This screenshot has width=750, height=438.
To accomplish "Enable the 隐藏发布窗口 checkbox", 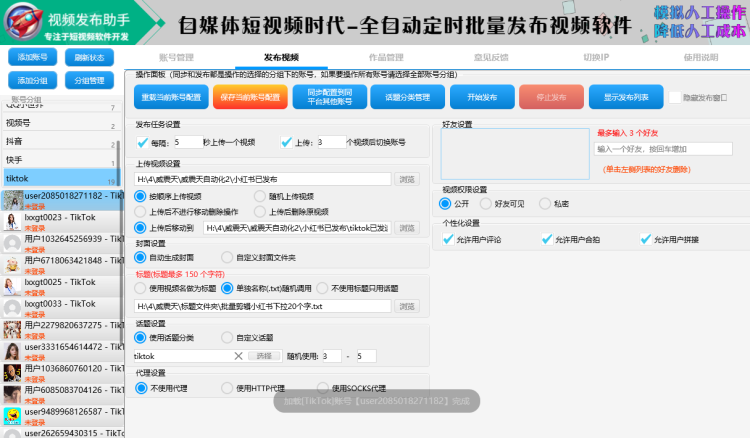I will coord(674,98).
